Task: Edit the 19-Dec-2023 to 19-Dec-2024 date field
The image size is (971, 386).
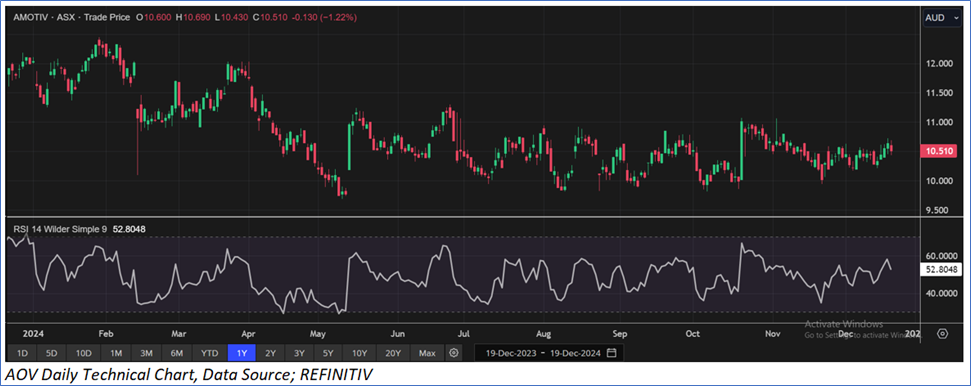Action: point(549,353)
